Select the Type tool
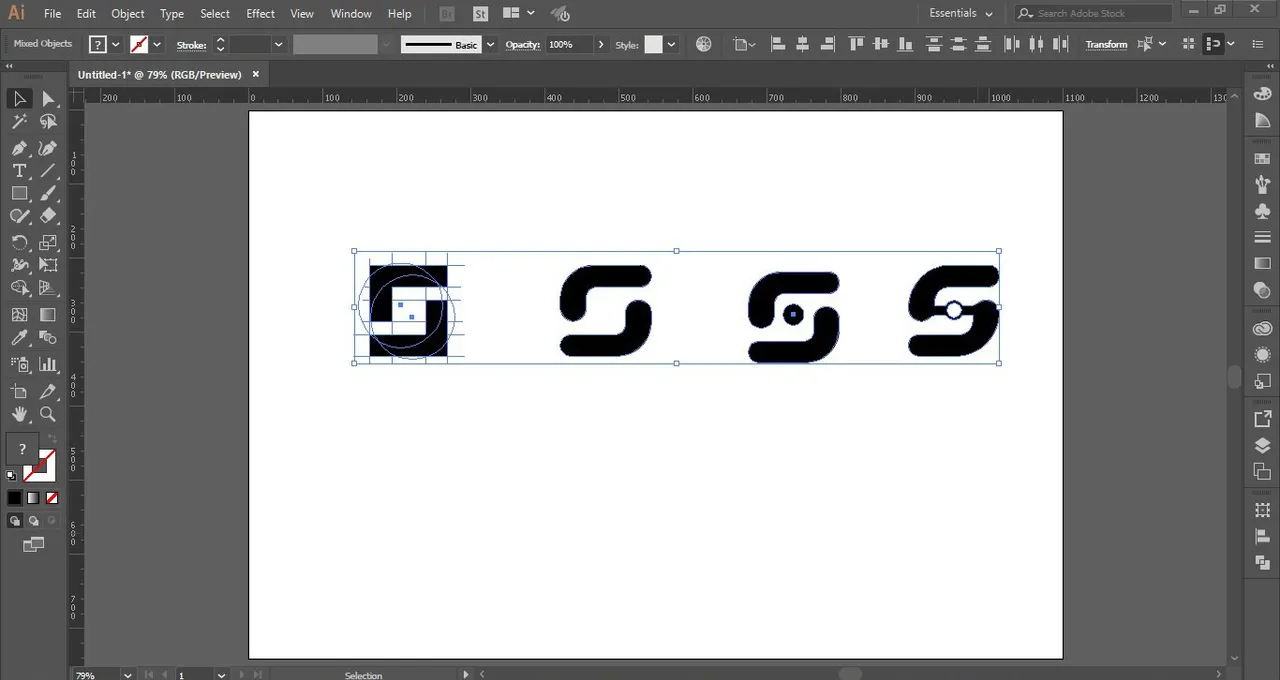Viewport: 1280px width, 680px height. pyautogui.click(x=19, y=171)
